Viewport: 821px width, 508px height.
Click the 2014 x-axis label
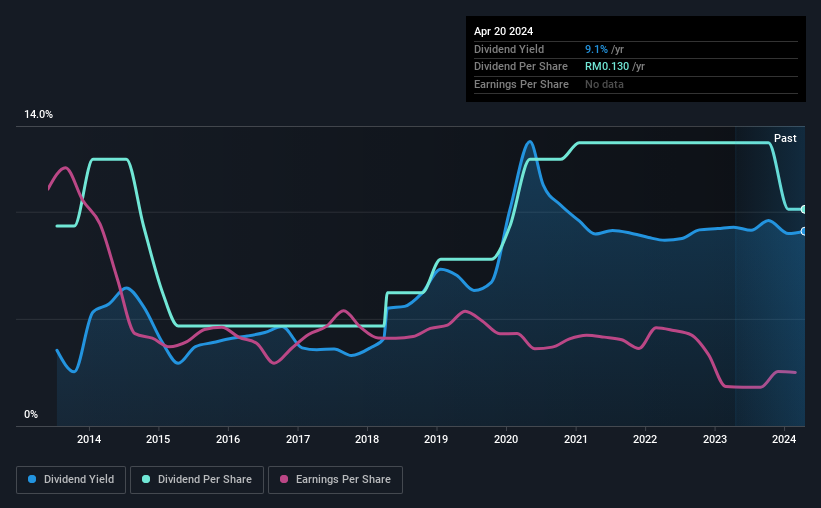coord(89,439)
